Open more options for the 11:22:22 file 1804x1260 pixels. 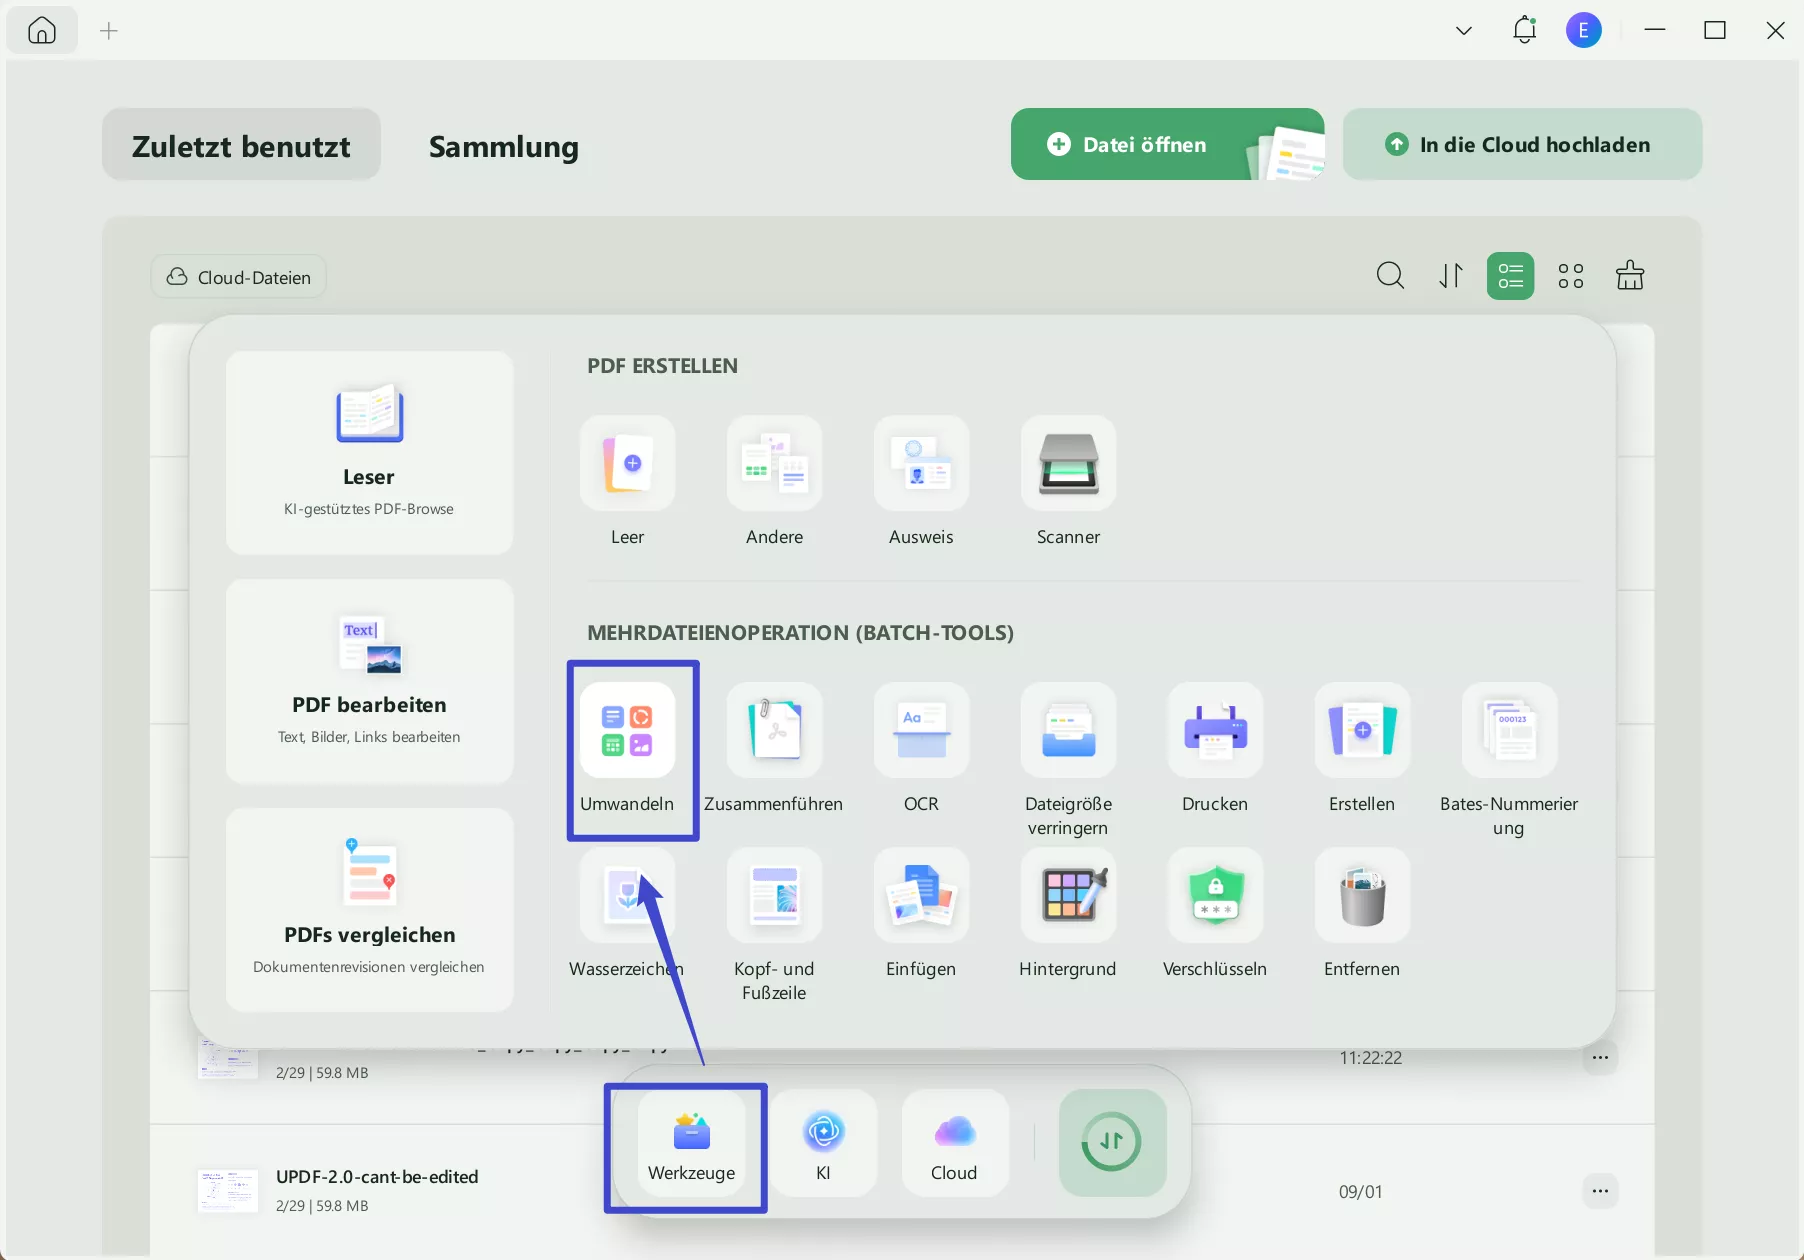coord(1600,1057)
